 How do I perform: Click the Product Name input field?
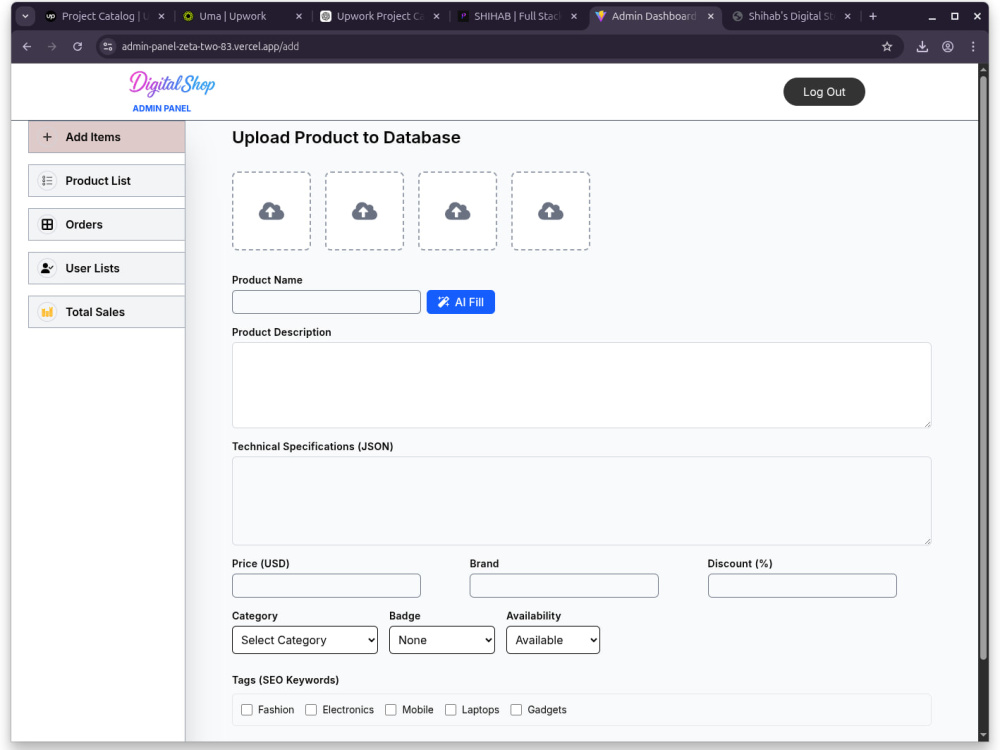(x=326, y=302)
